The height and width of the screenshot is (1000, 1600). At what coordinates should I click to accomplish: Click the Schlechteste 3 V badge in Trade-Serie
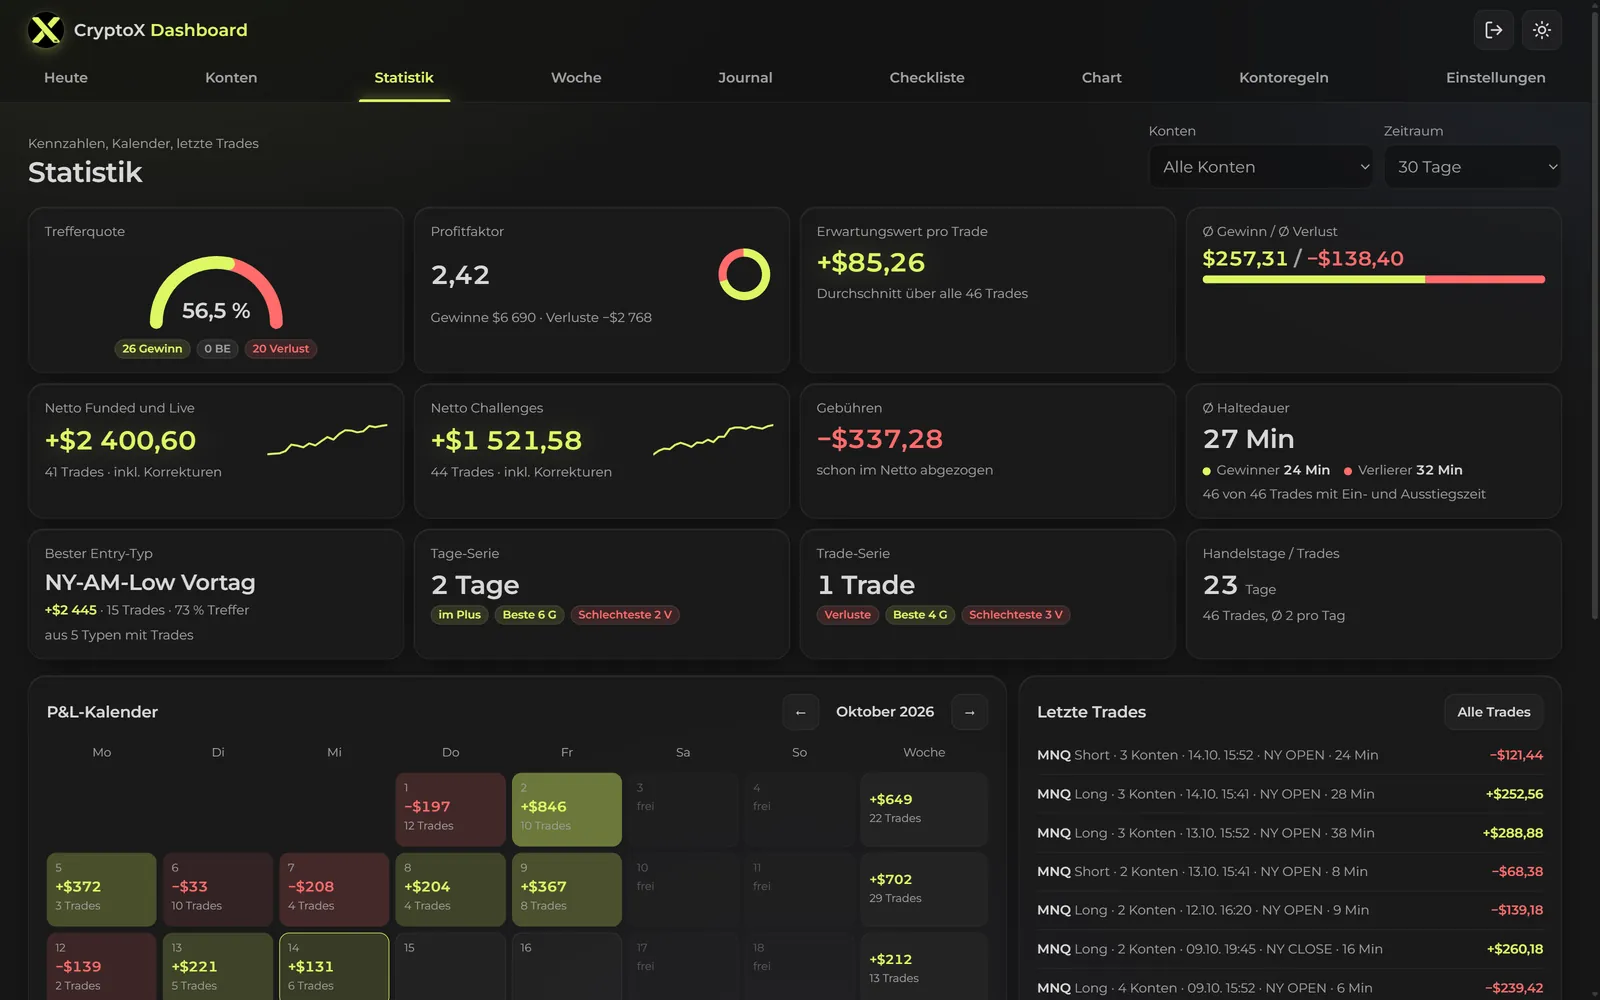click(x=1016, y=615)
